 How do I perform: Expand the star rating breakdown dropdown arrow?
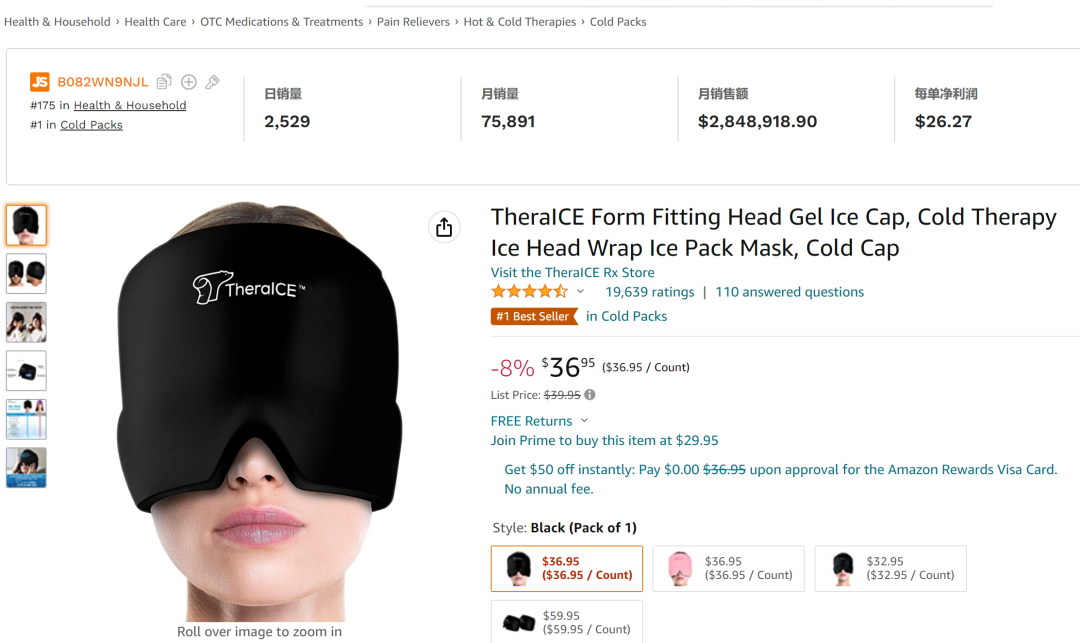click(x=580, y=292)
